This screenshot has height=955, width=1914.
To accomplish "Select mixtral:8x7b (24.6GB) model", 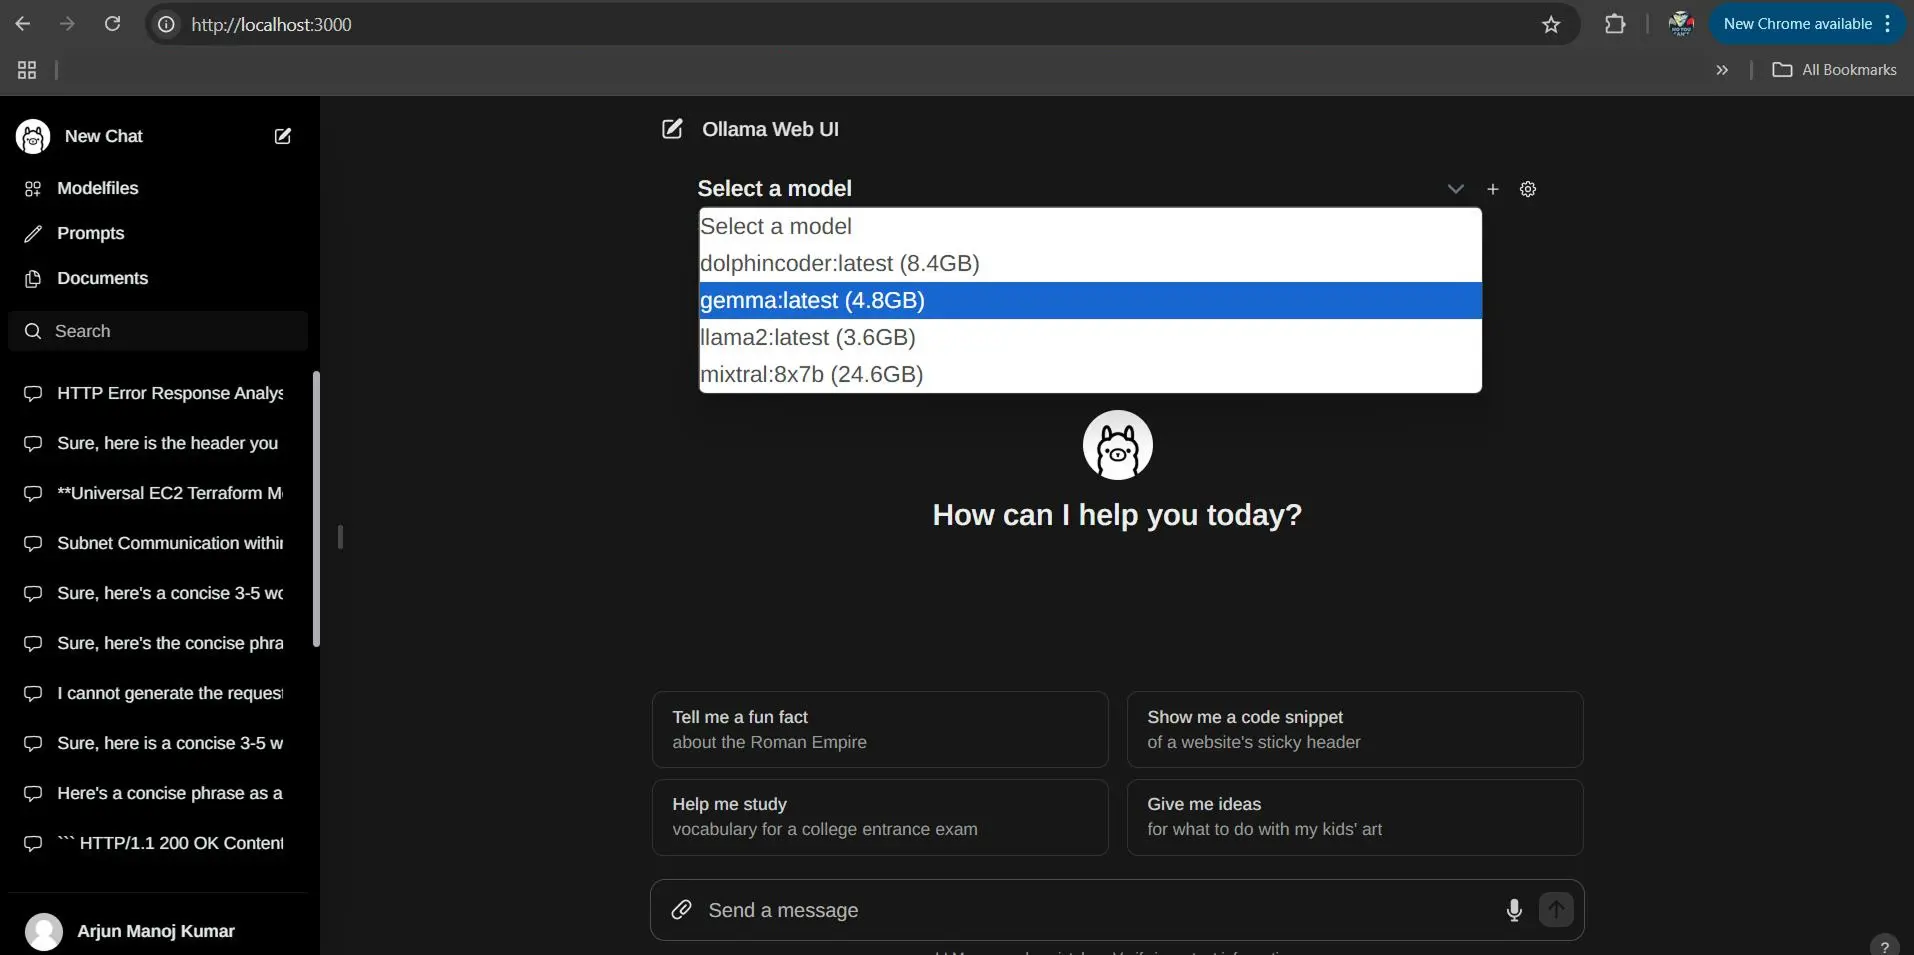I will click(1090, 375).
